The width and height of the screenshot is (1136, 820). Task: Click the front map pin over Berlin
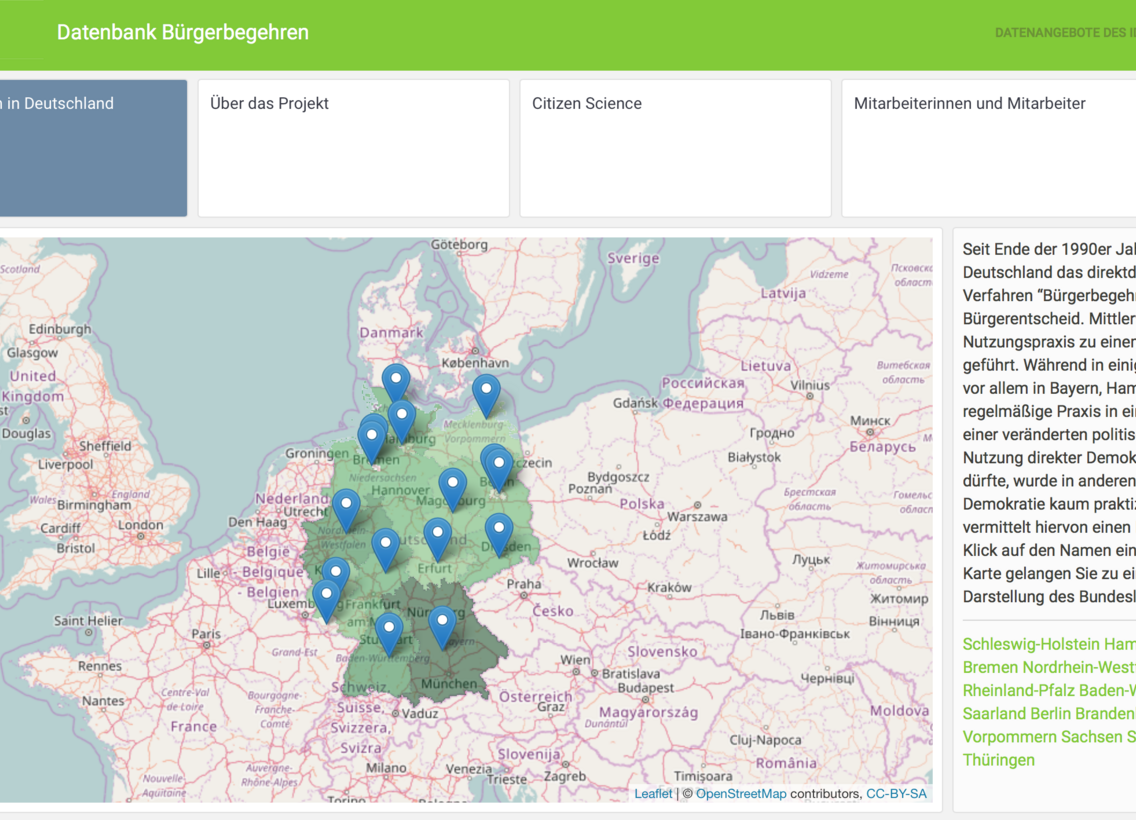pos(498,469)
